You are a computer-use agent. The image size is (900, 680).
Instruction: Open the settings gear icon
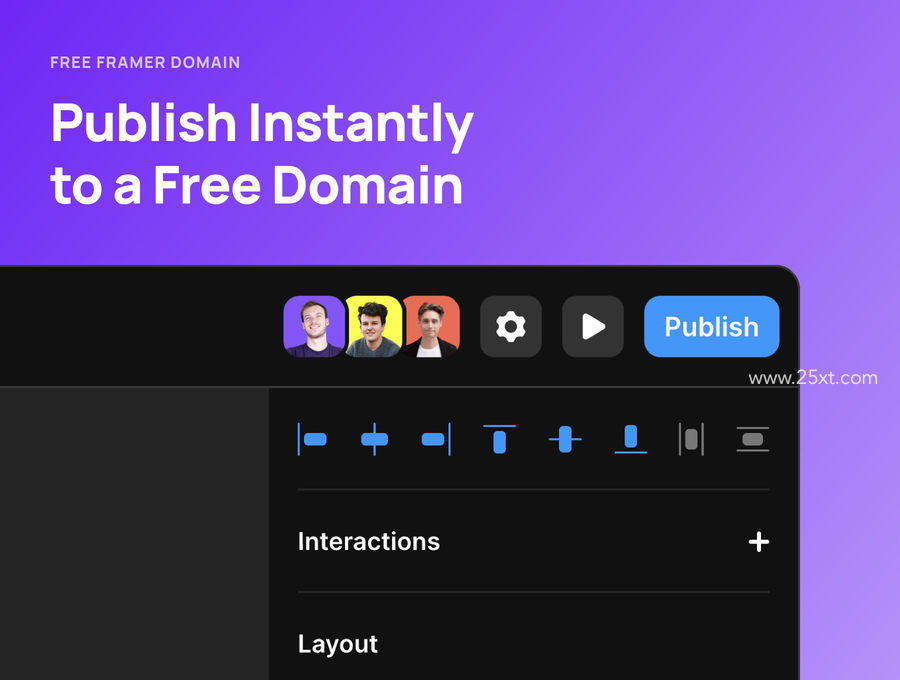click(511, 327)
